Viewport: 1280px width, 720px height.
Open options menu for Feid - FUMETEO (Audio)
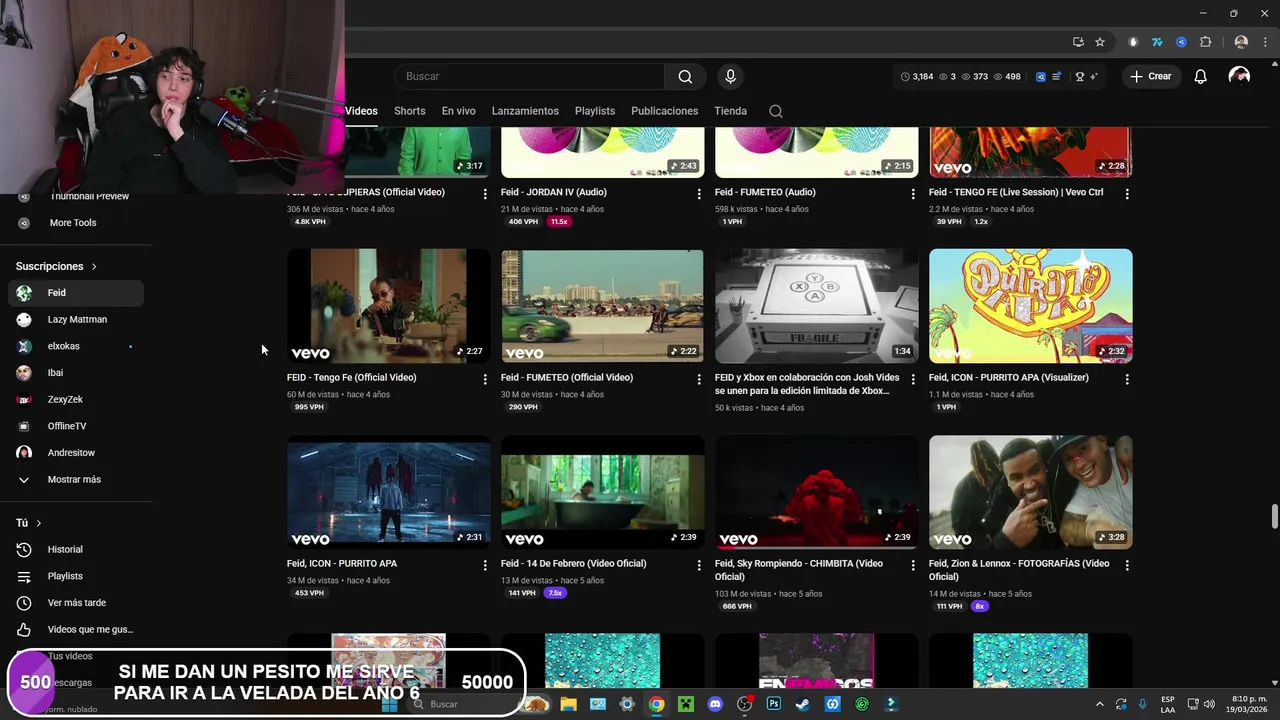point(913,194)
